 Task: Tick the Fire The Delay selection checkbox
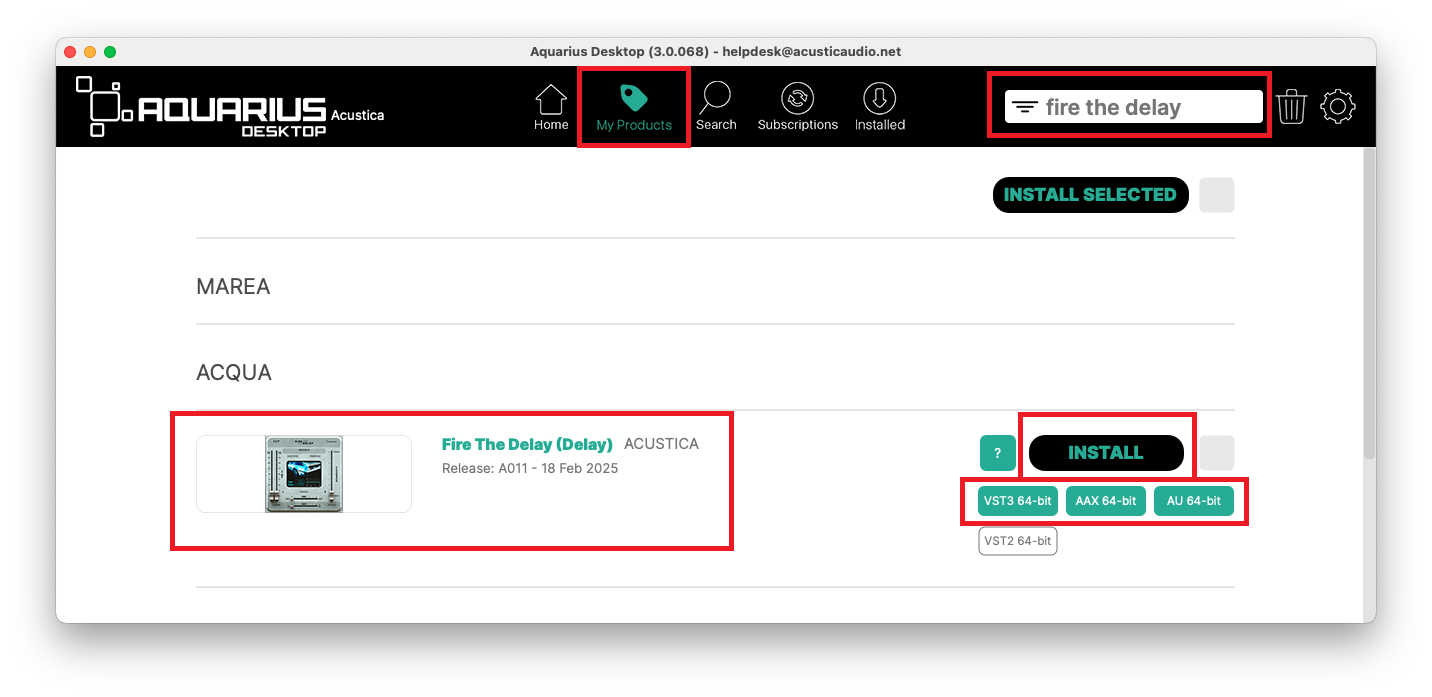pyautogui.click(x=1217, y=453)
